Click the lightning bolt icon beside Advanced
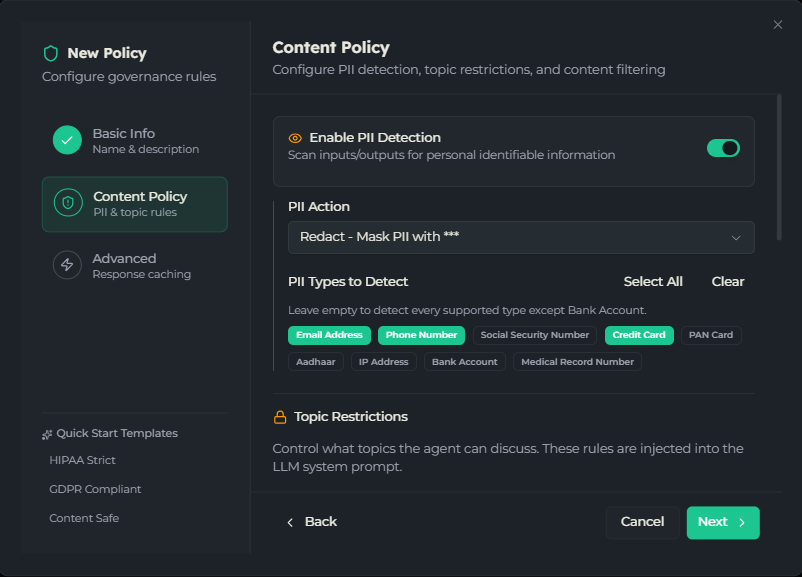 [67, 265]
